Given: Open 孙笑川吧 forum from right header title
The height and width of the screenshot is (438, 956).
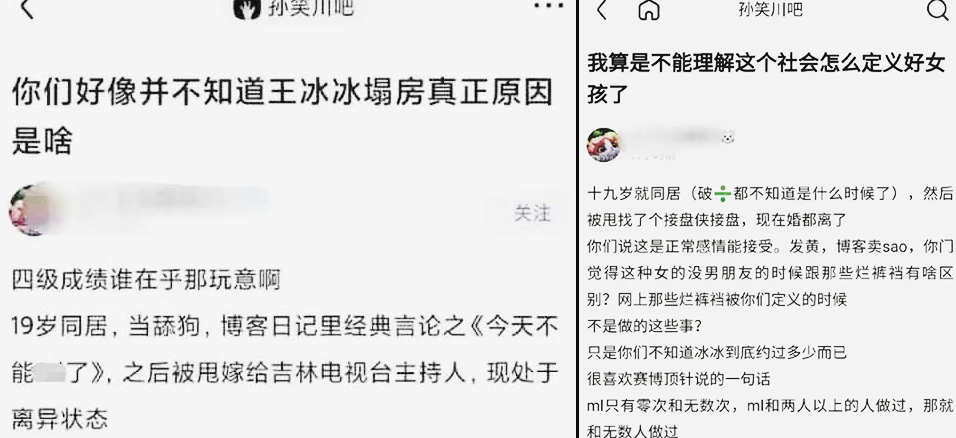Looking at the screenshot, I should [770, 9].
